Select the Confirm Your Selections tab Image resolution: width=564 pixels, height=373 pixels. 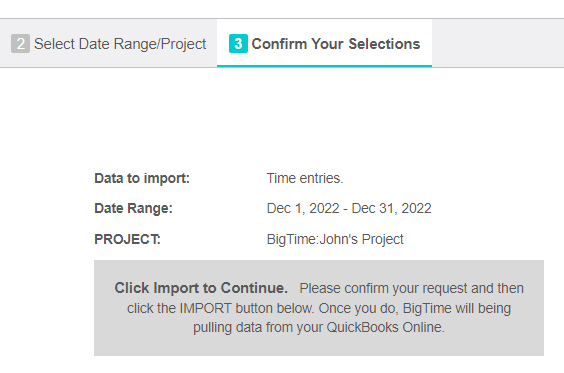324,44
